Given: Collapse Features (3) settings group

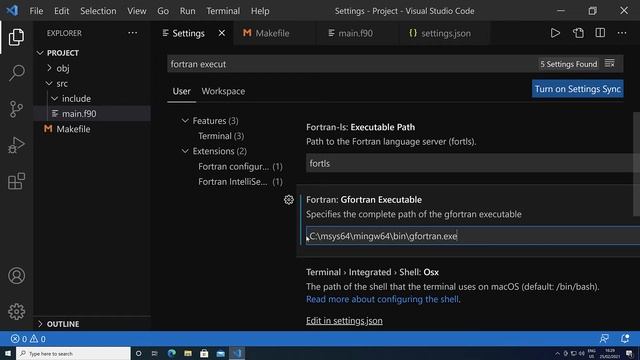Looking at the screenshot, I should (185, 120).
